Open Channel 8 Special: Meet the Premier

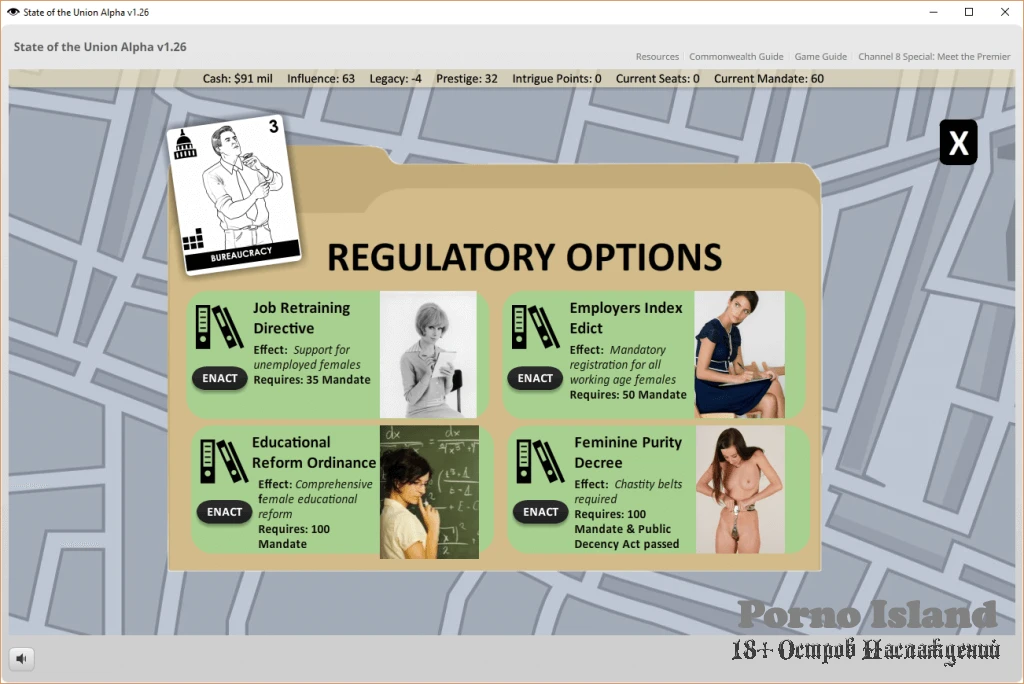[x=934, y=57]
